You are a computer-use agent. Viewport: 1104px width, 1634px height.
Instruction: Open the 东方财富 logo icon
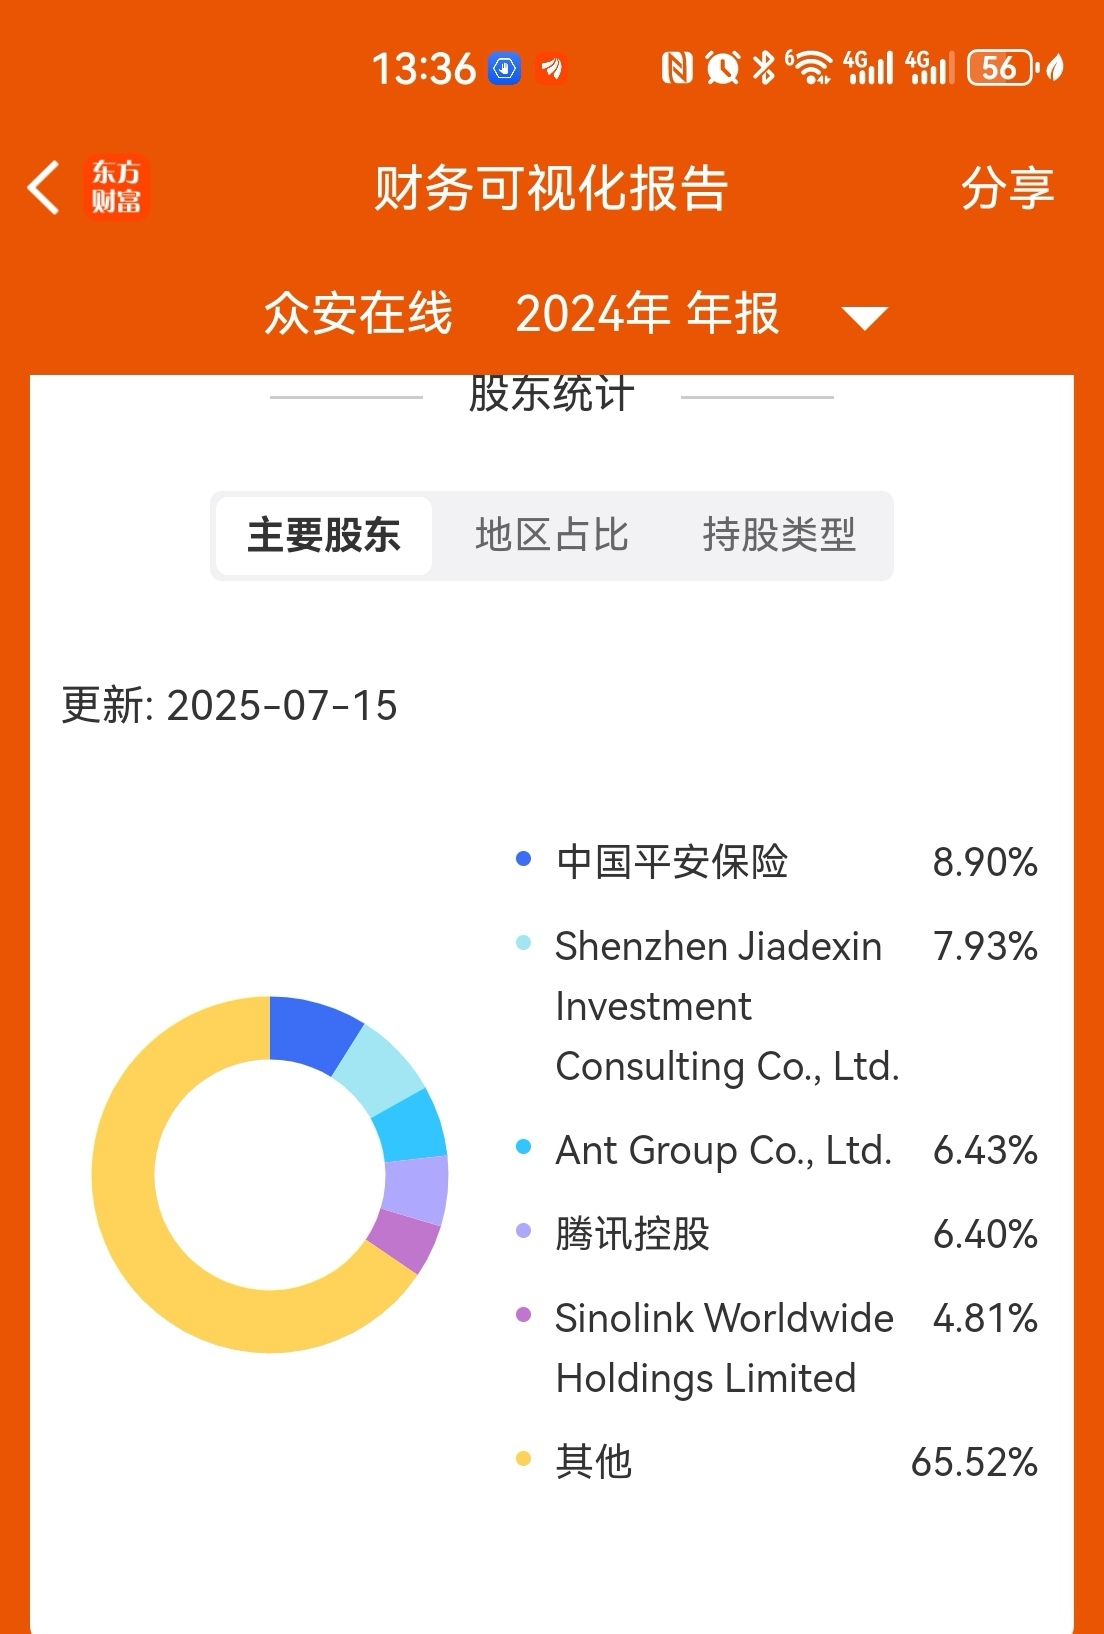[117, 187]
